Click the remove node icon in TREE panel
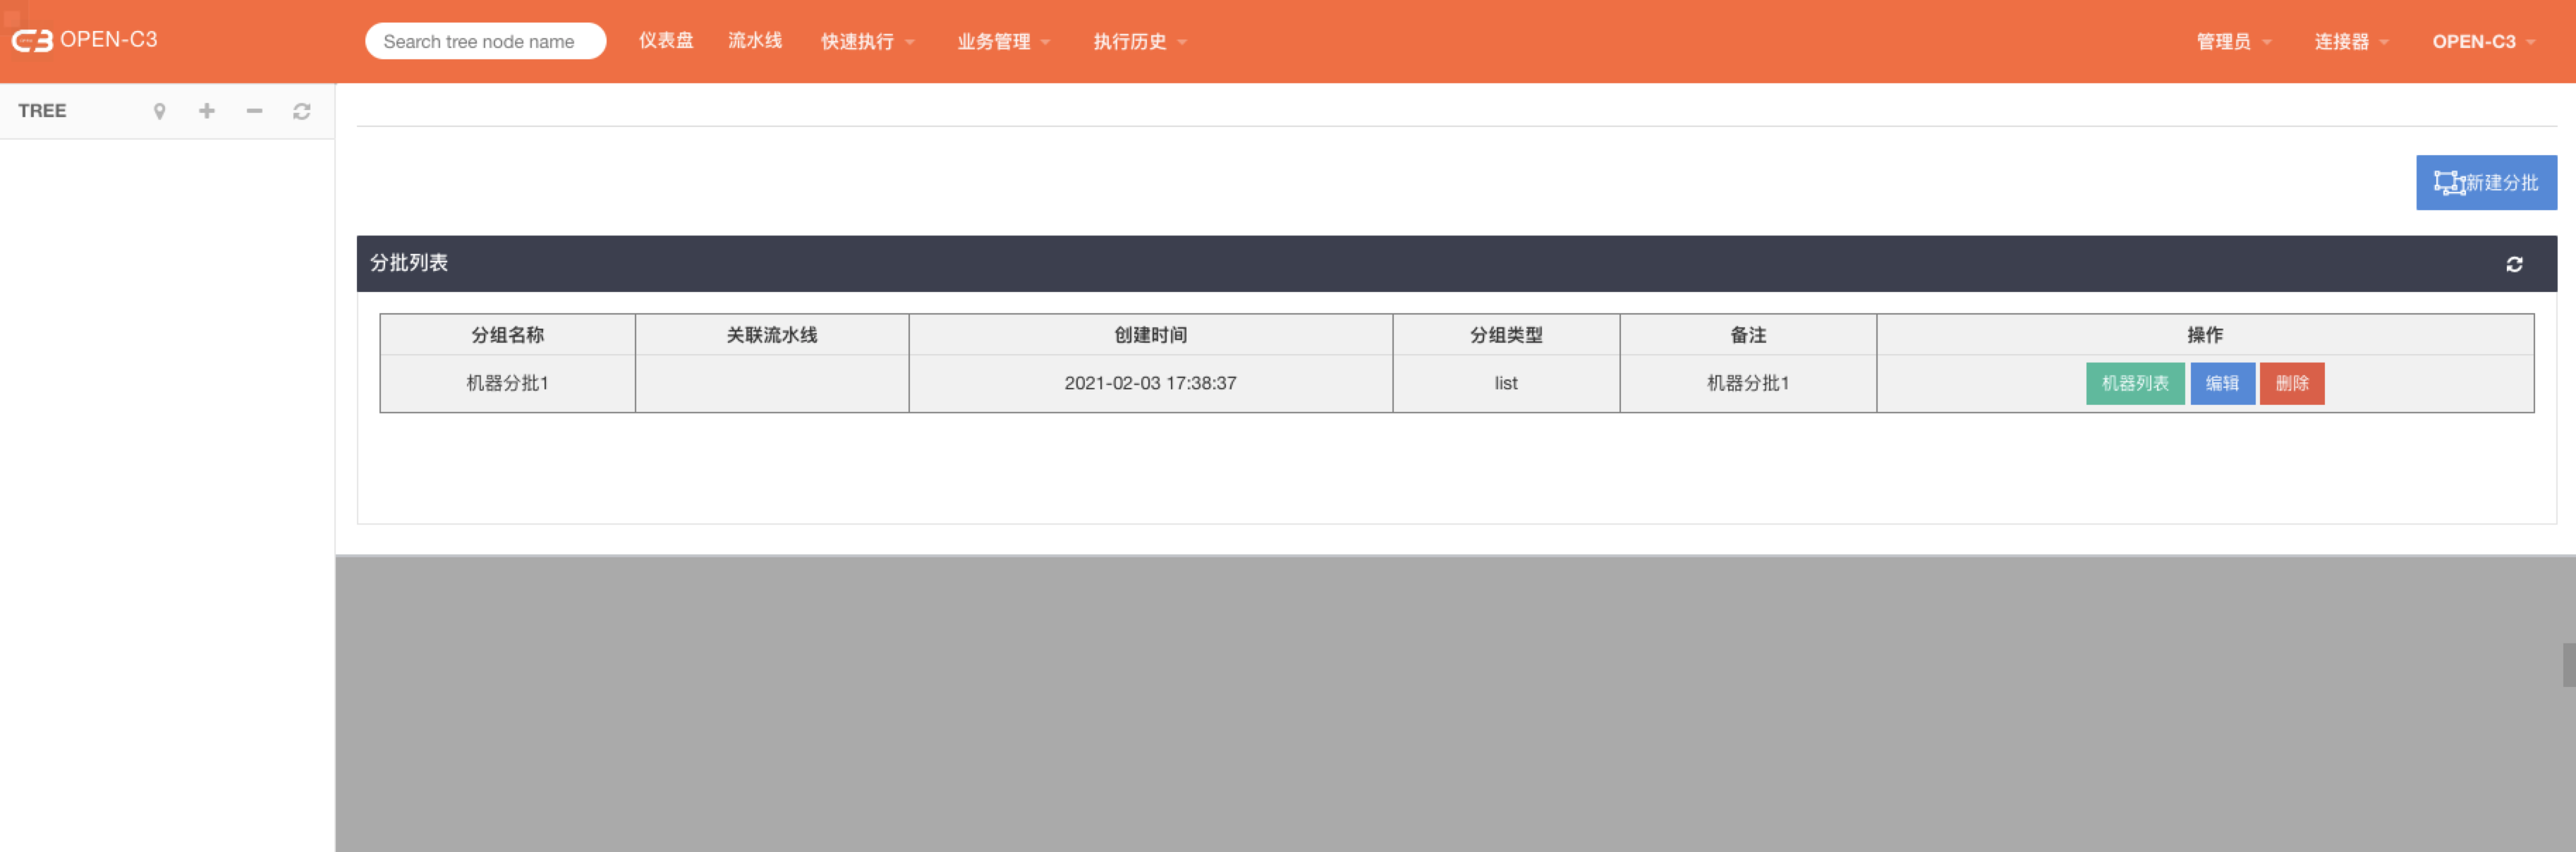2576x852 pixels. point(253,111)
